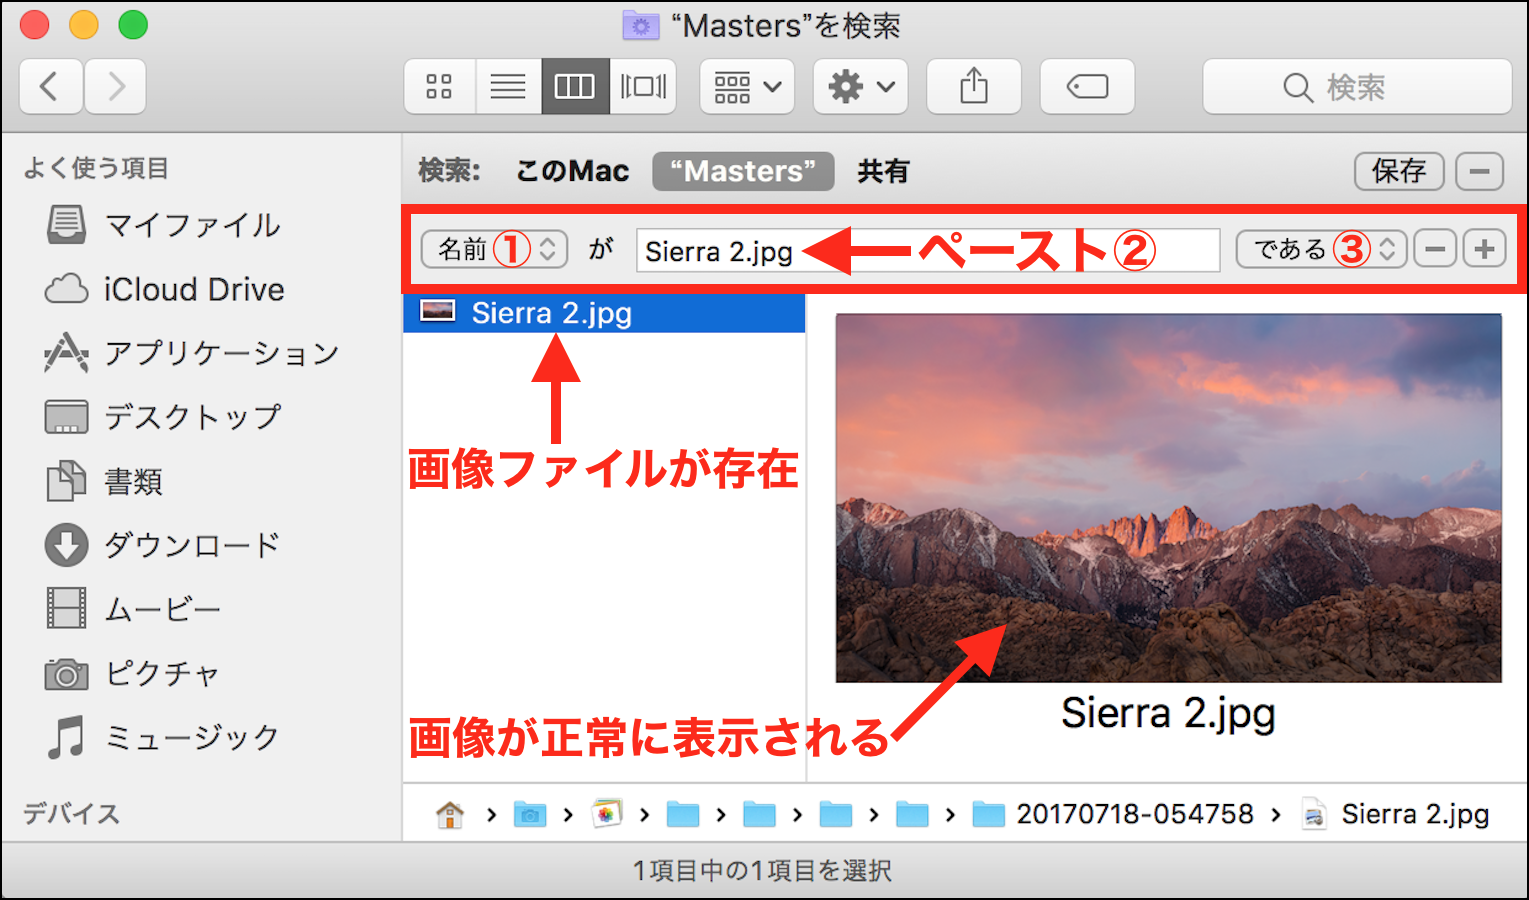This screenshot has width=1529, height=900.
Task: Add a search criterion with plus button
Action: tap(1484, 249)
